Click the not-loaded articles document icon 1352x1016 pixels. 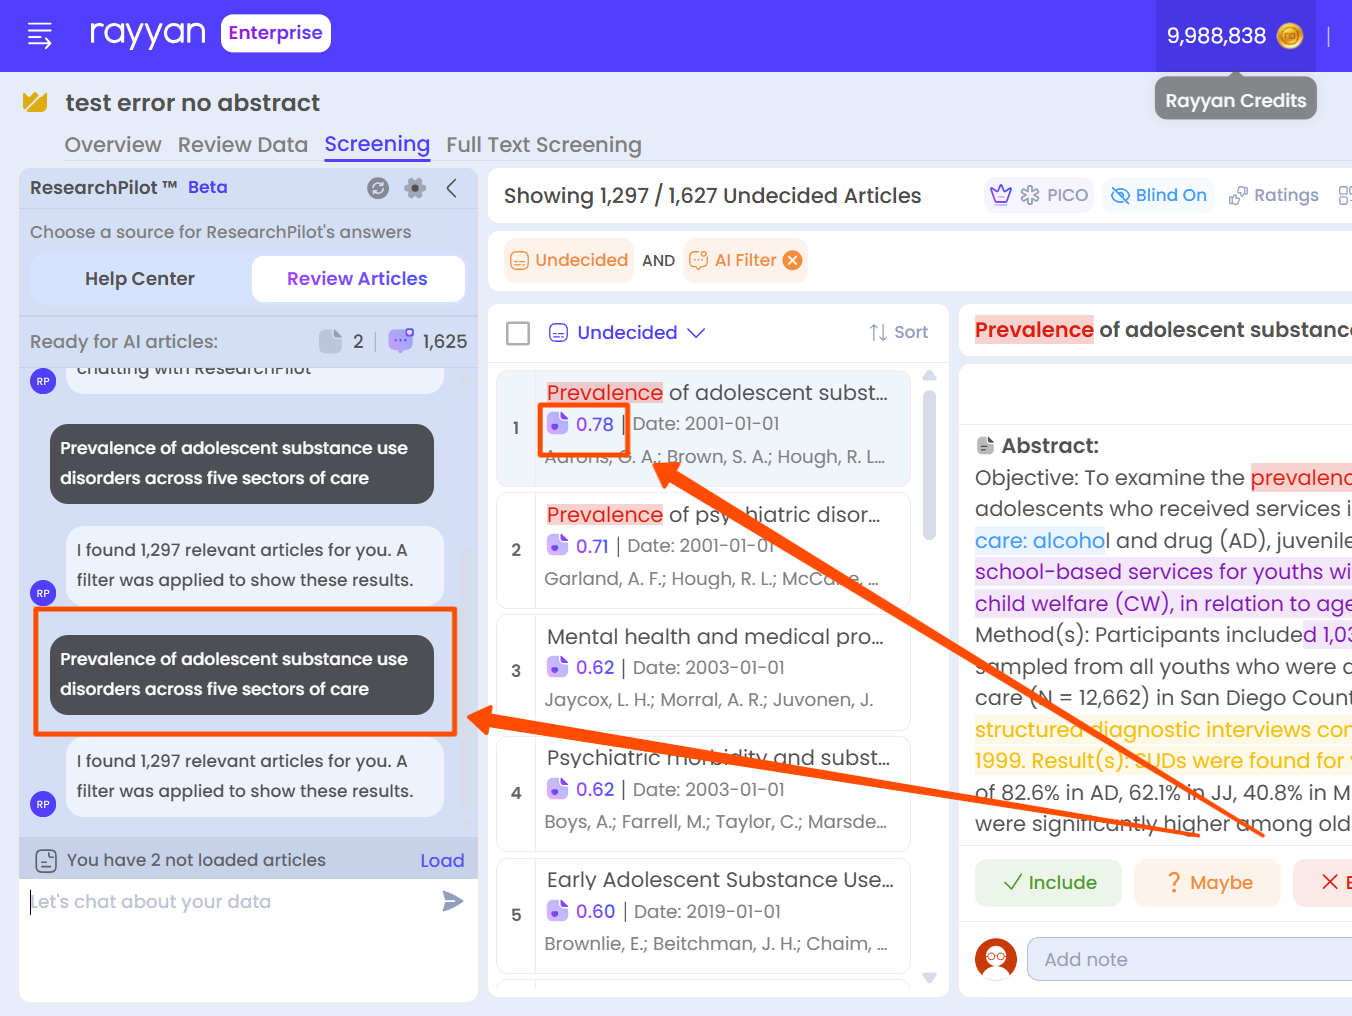(46, 860)
